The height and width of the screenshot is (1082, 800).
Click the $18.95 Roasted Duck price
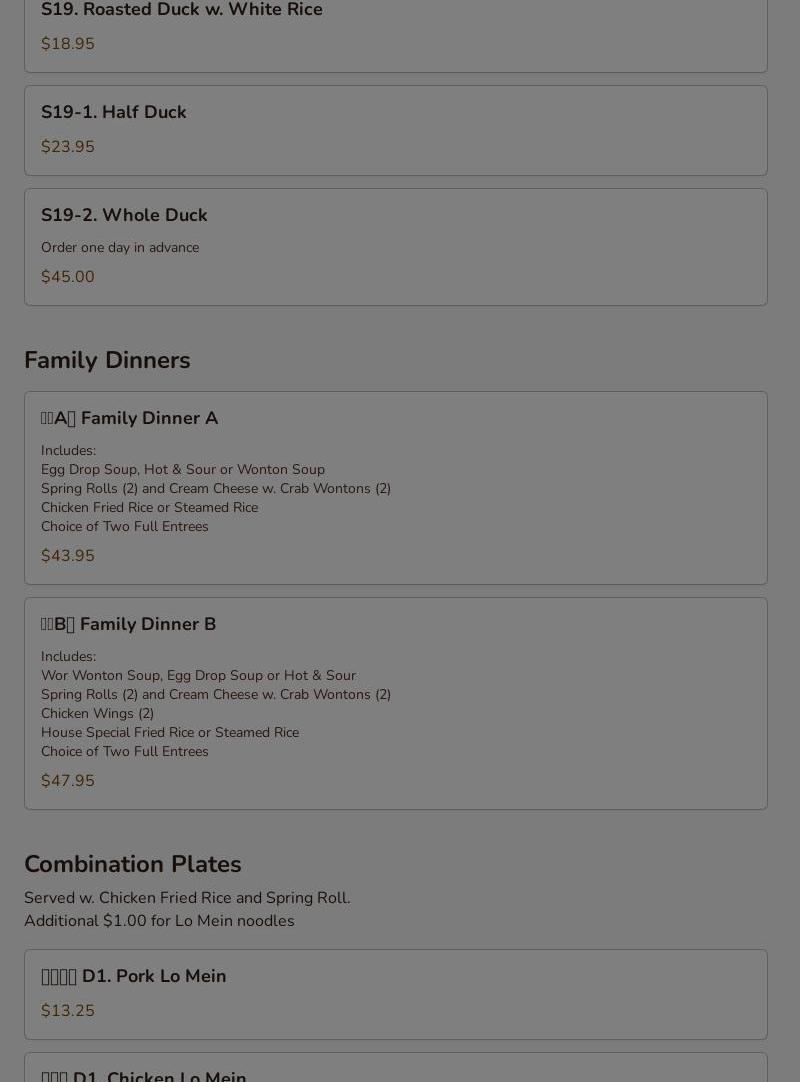click(x=68, y=43)
